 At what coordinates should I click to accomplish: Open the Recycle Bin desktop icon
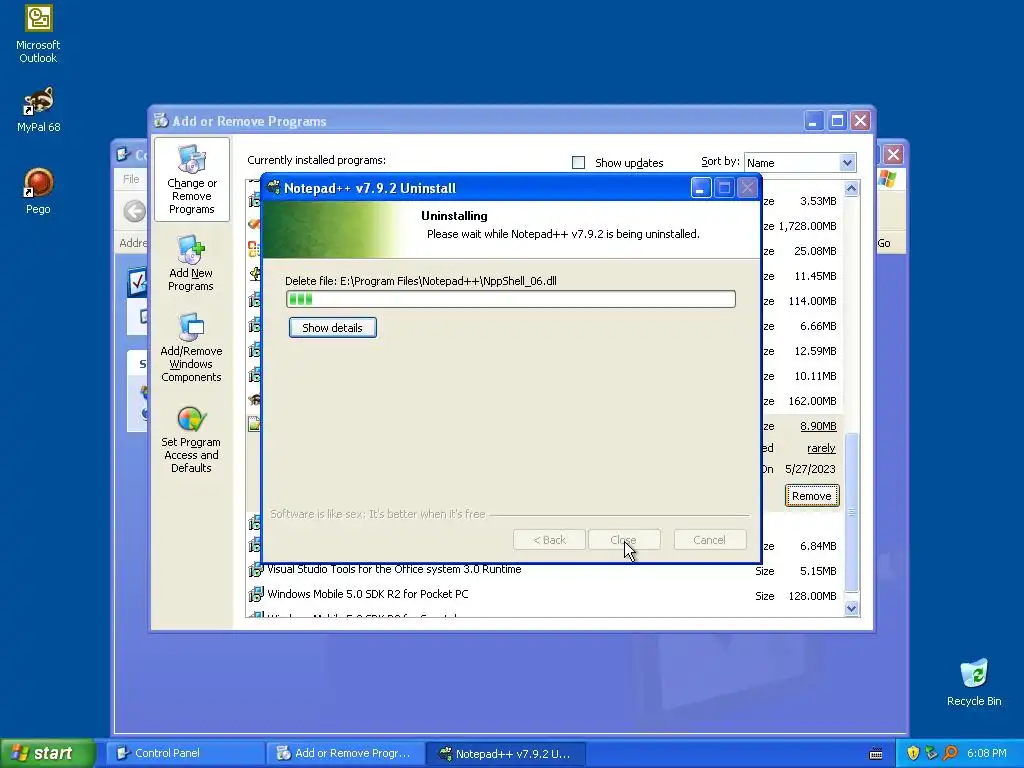pos(974,682)
